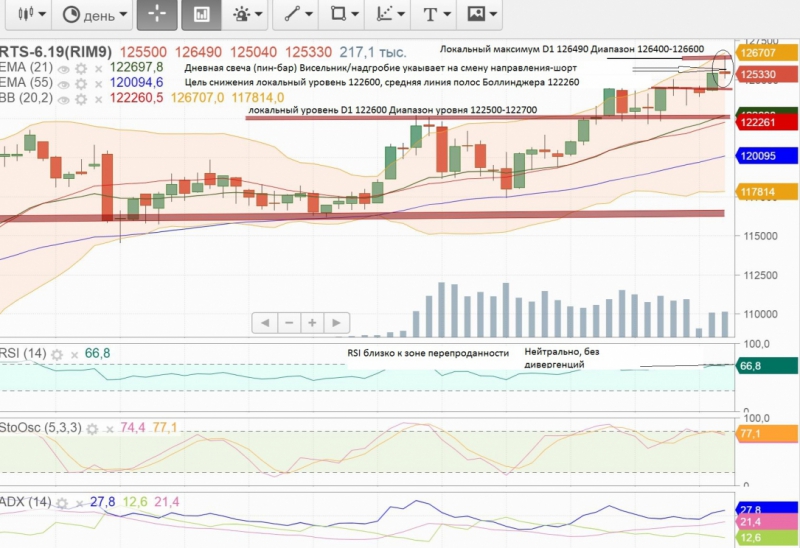Click the 77,1 stochastic value label
The image size is (800, 548).
tap(766, 434)
